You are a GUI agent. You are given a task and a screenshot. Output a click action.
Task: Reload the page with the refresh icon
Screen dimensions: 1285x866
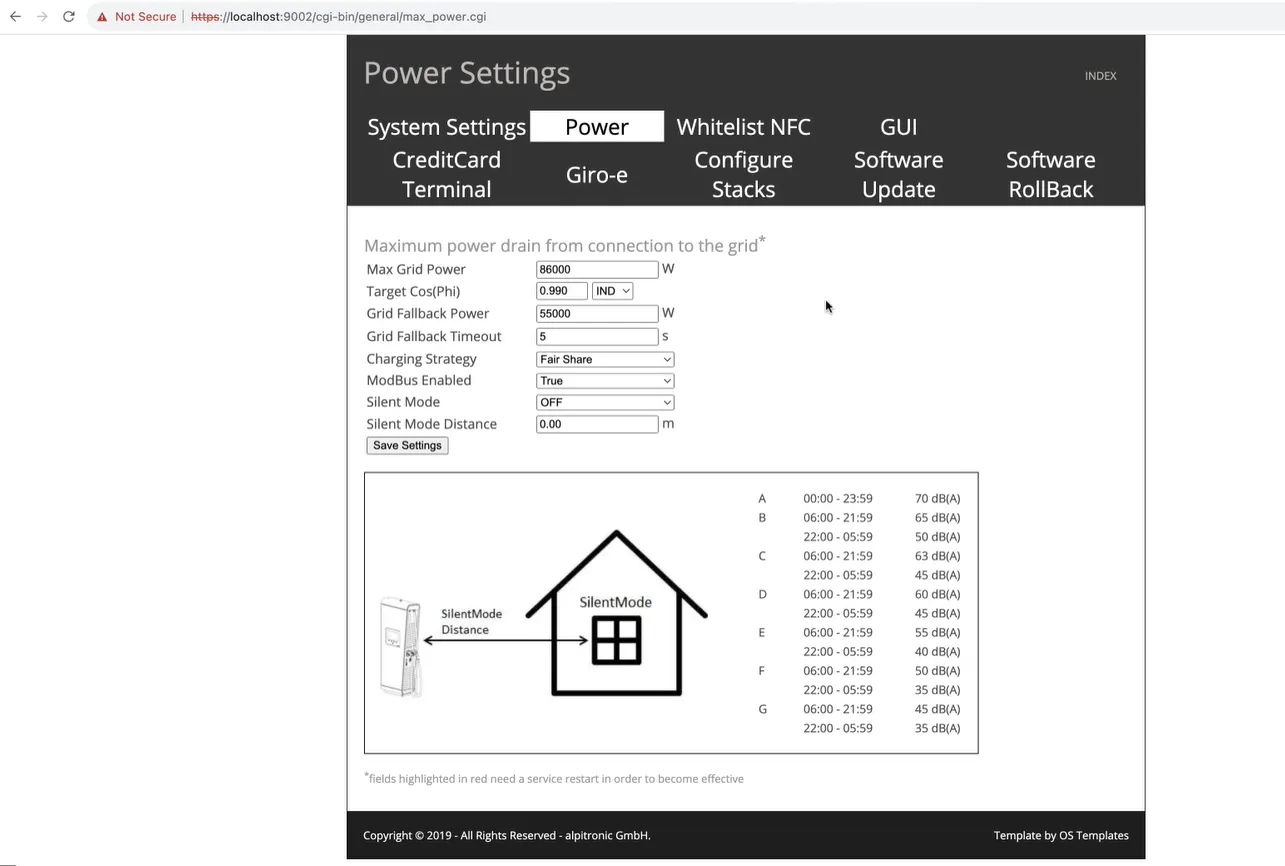(69, 17)
